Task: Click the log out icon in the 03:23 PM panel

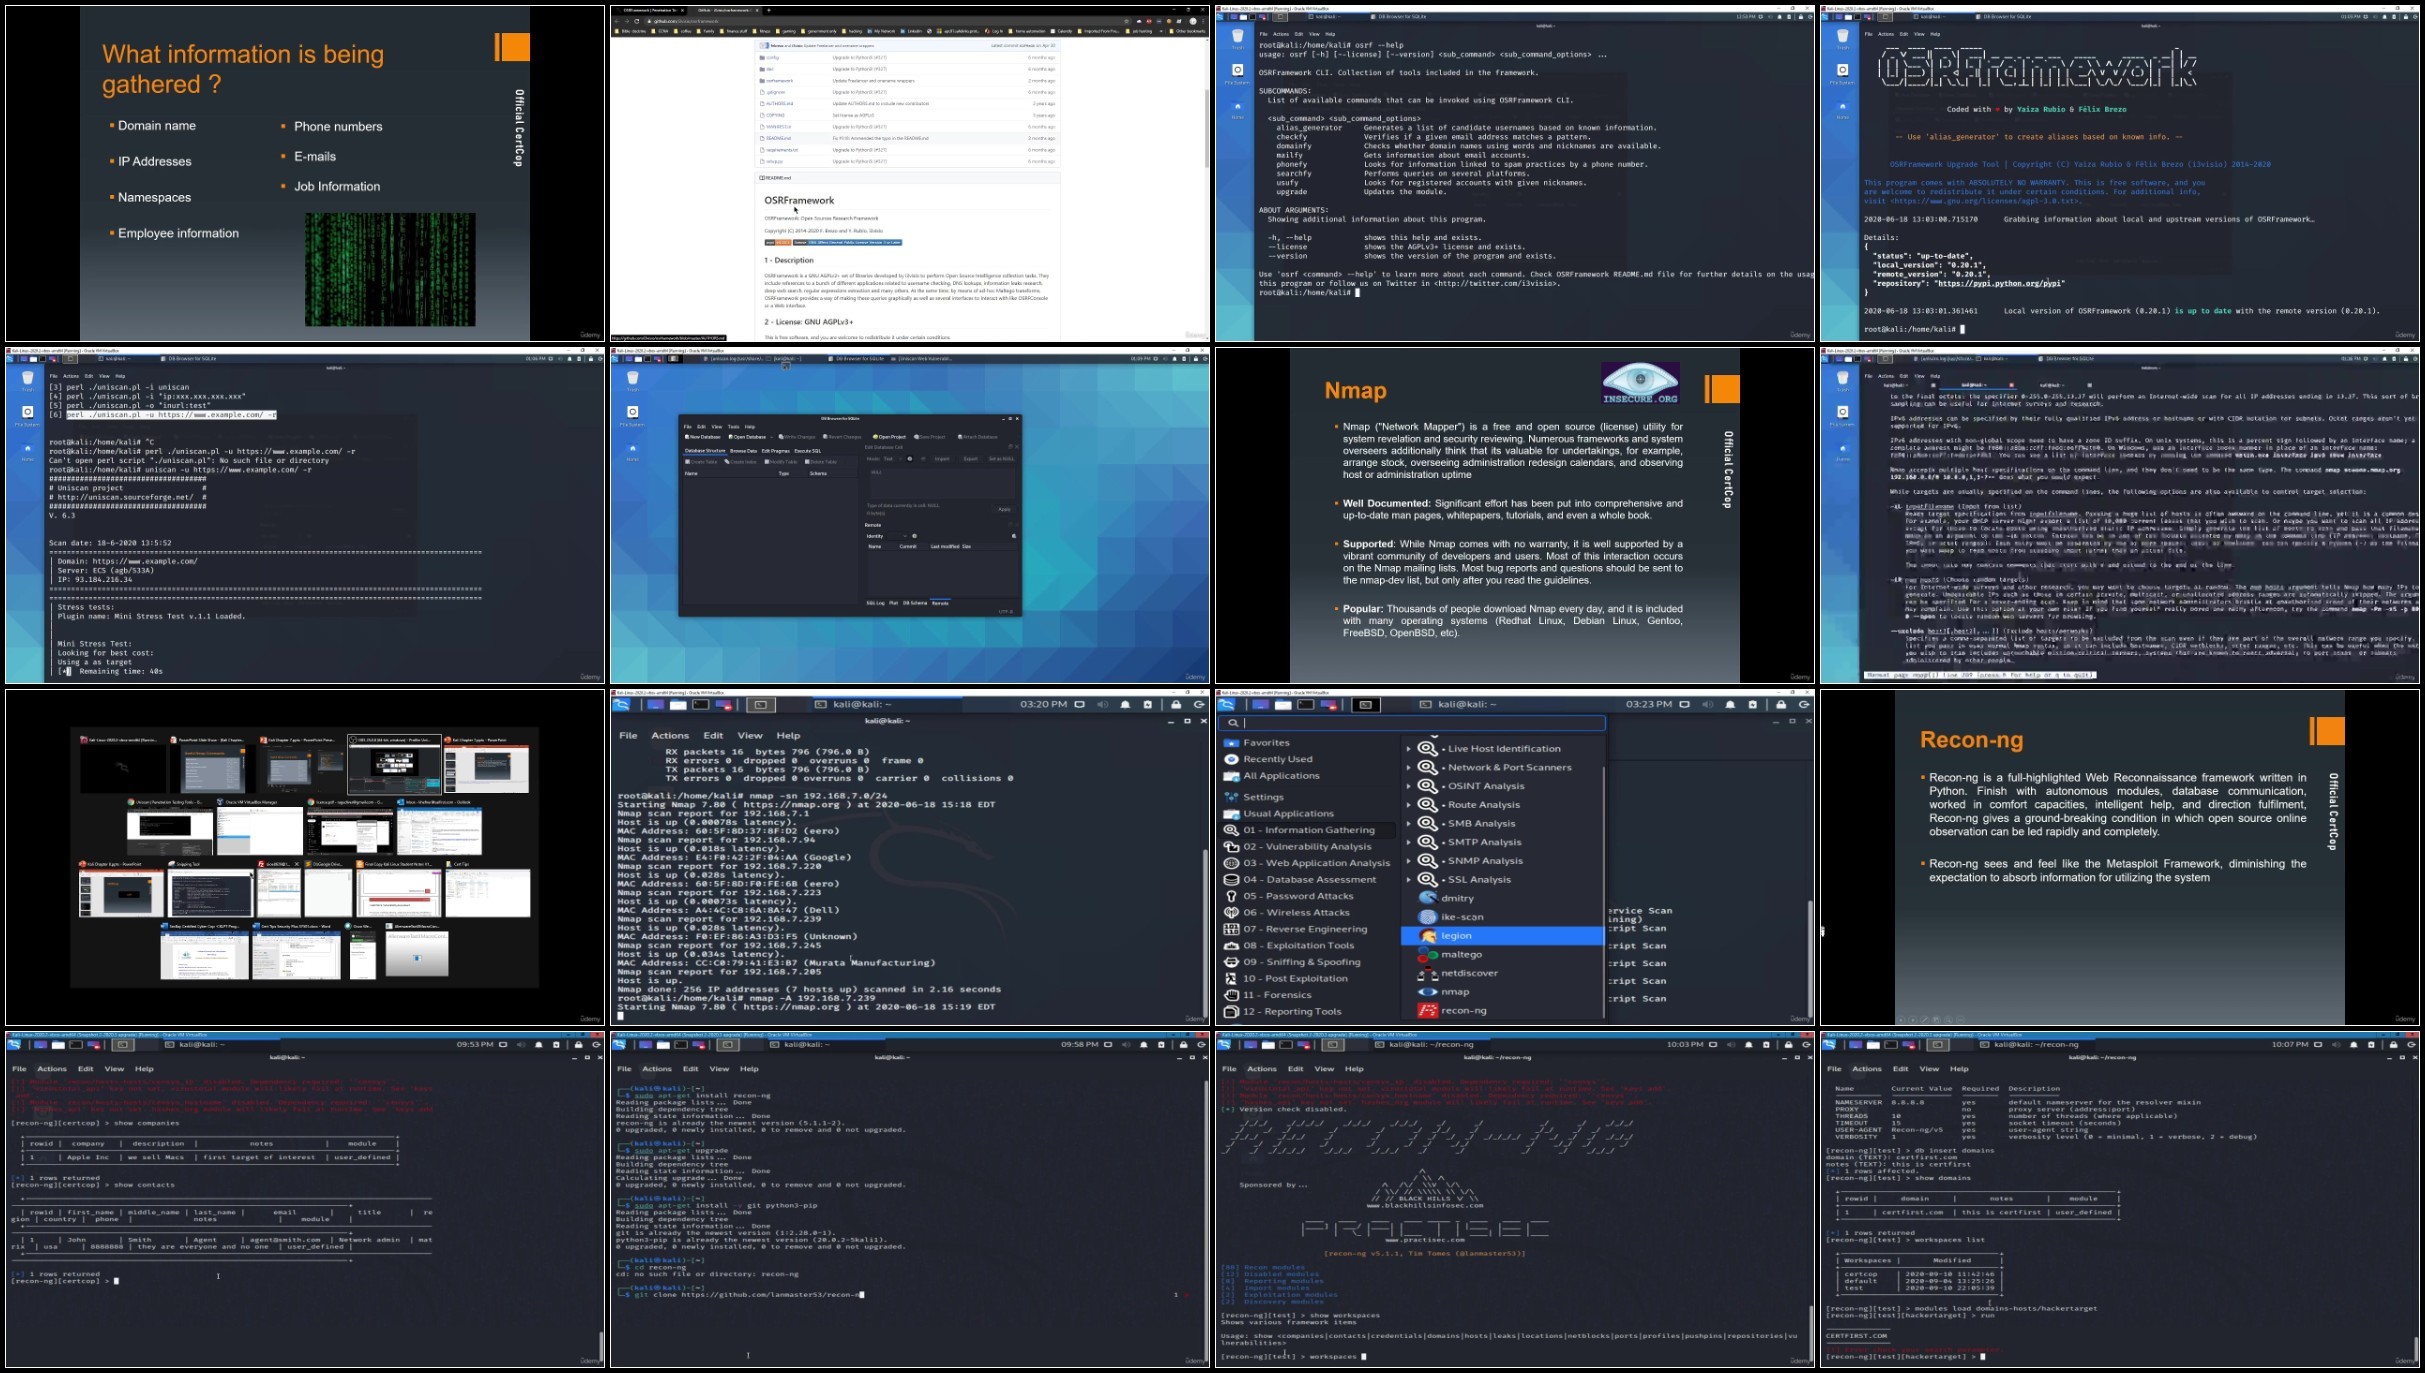Action: tap(1804, 705)
